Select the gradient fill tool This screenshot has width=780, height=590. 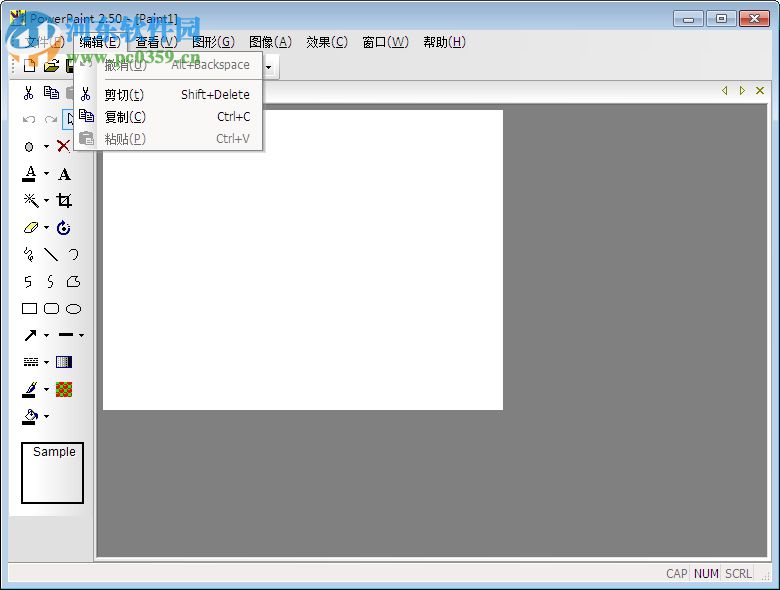click(x=64, y=362)
